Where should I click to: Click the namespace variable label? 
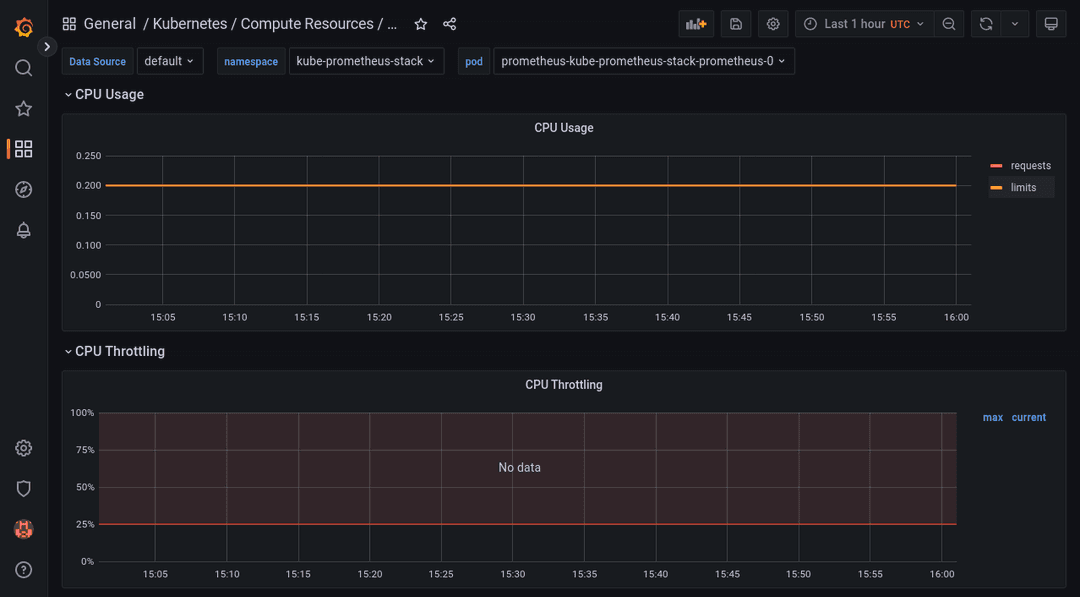click(x=251, y=61)
